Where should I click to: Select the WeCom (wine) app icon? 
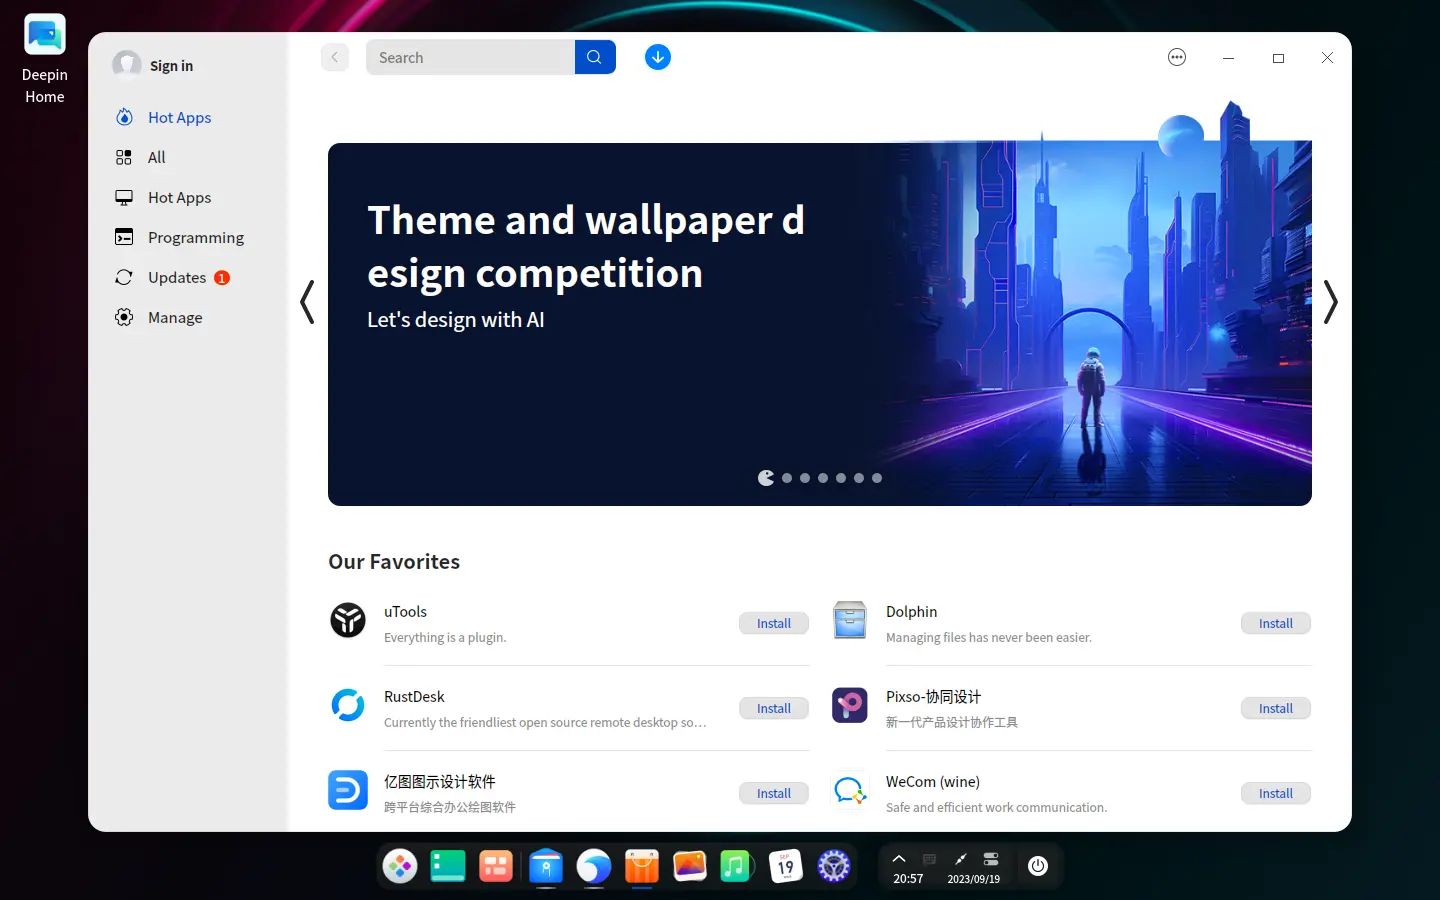pos(850,790)
